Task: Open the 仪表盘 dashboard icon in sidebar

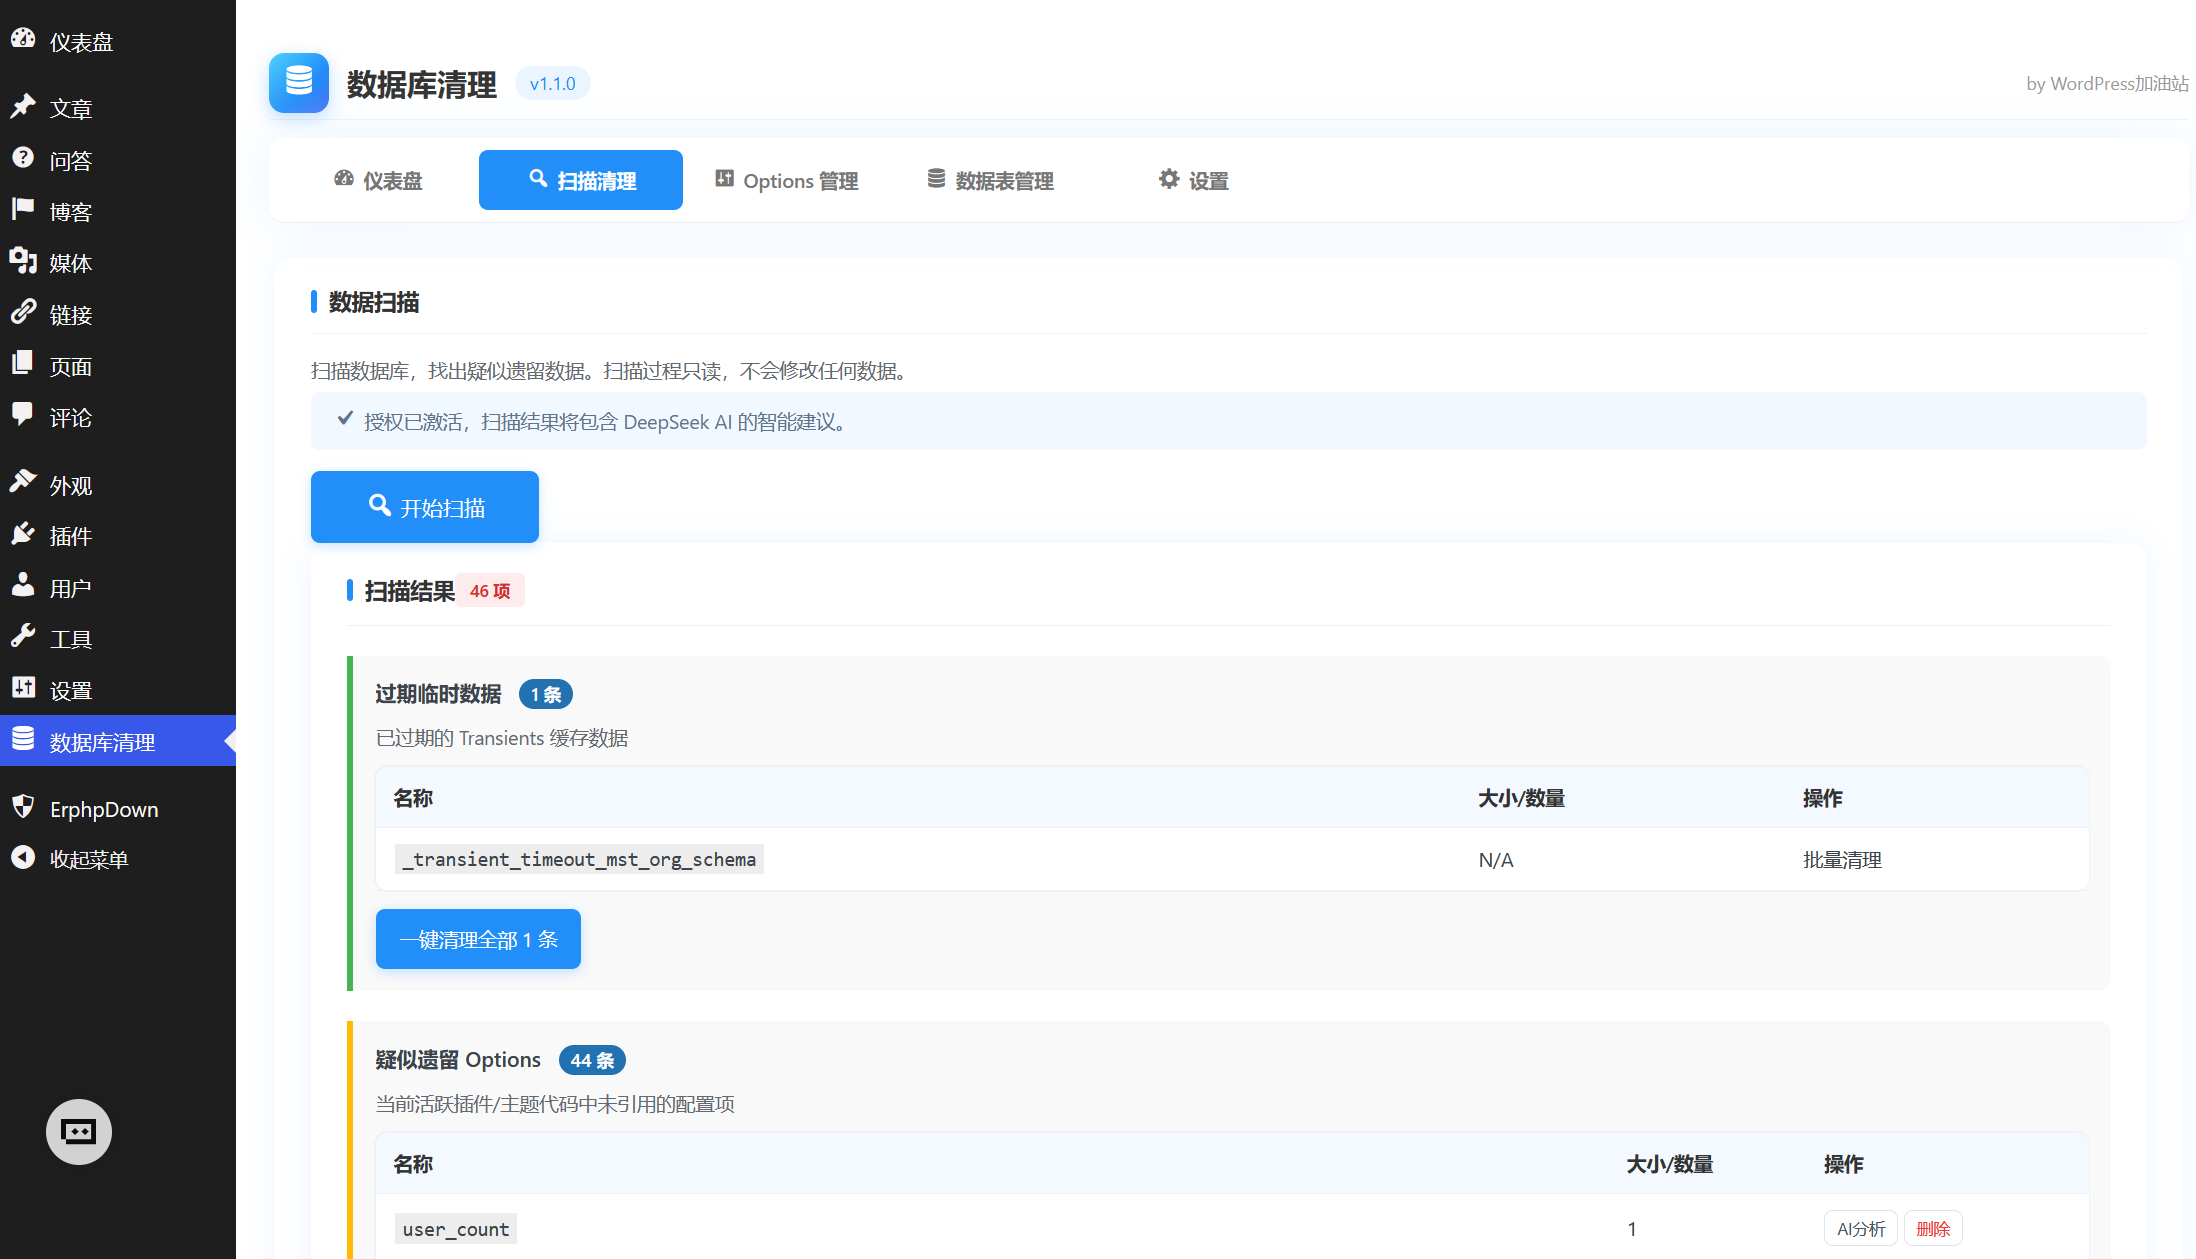Action: (23, 40)
